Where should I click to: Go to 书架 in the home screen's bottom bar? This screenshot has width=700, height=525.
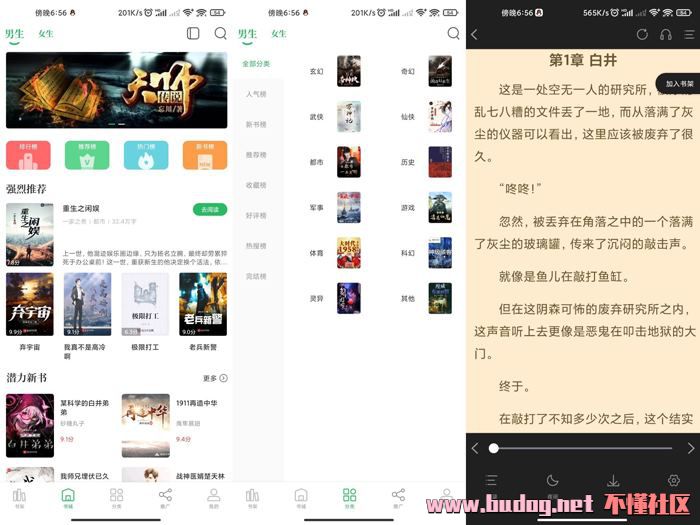[19, 498]
